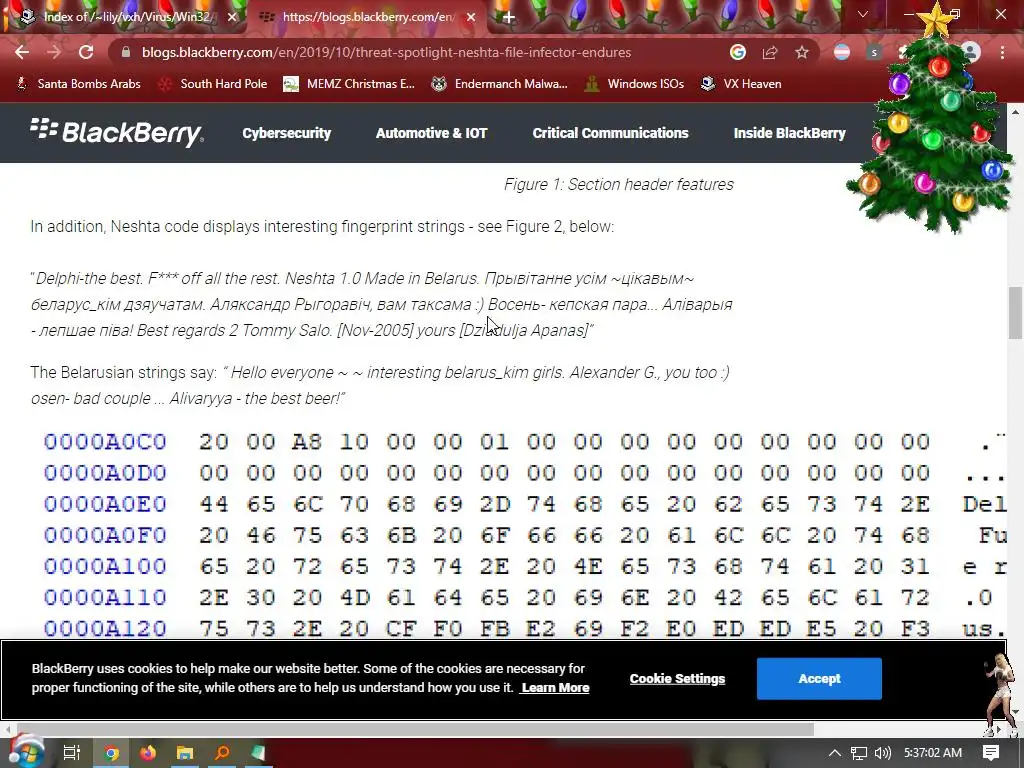This screenshot has height=768, width=1024.
Task: Open the Google icon in the address bar
Action: [x=738, y=52]
